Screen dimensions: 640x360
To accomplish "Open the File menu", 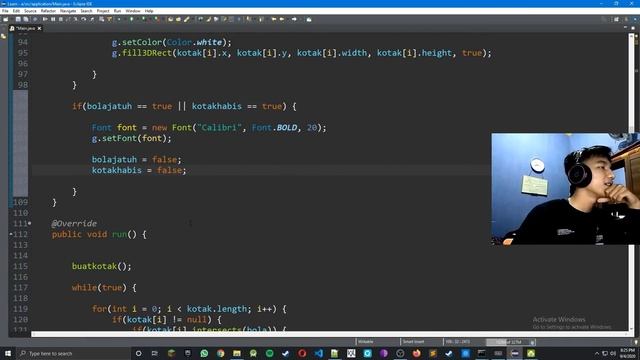I will 5,11.
